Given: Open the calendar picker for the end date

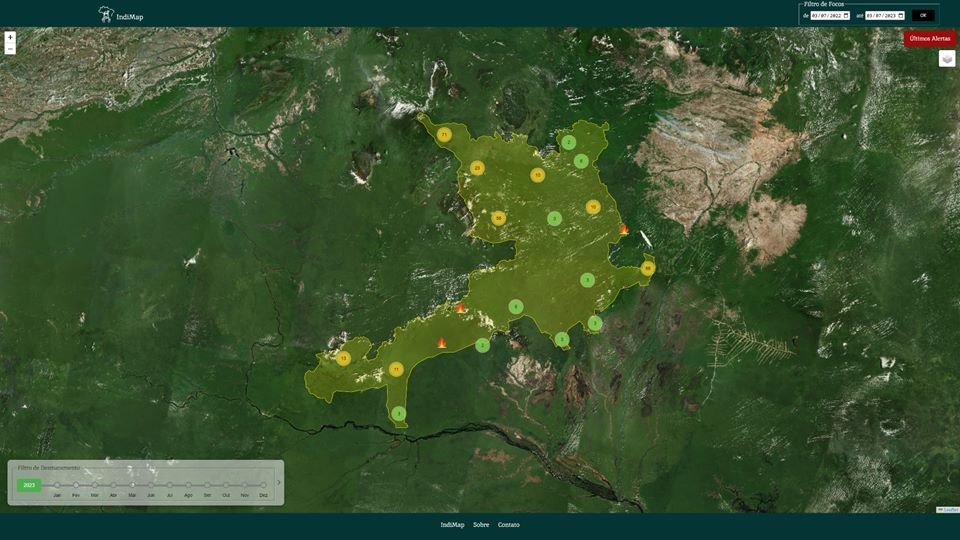Looking at the screenshot, I should [900, 15].
